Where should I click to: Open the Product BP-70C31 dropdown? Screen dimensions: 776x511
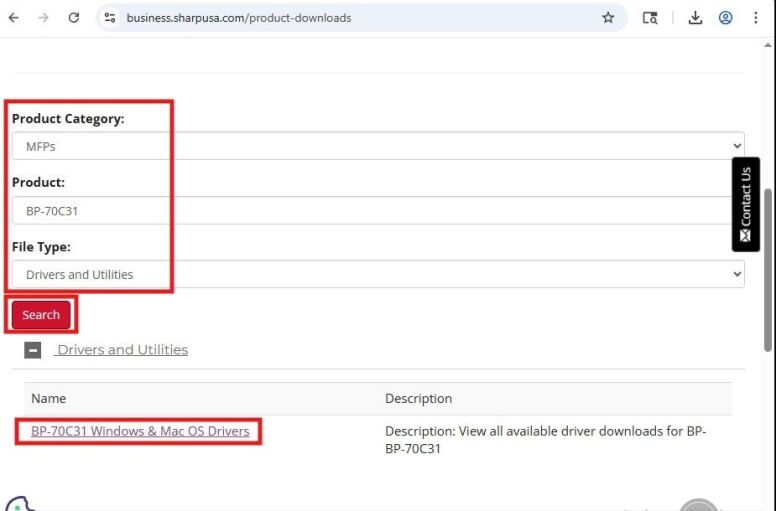378,211
